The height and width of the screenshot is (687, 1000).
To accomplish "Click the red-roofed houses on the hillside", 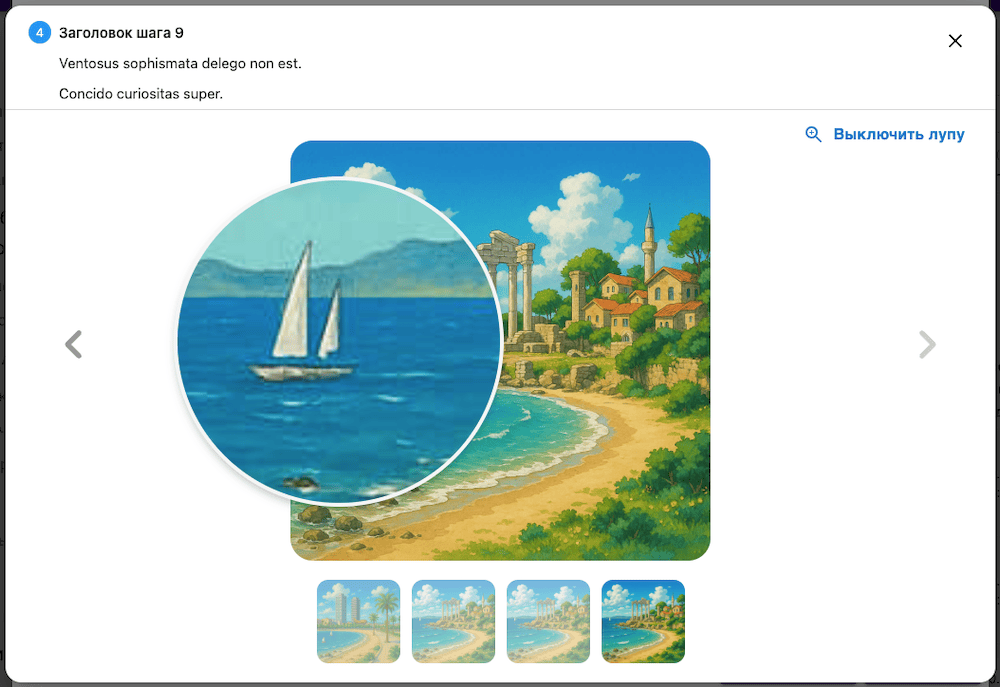I will tap(644, 299).
